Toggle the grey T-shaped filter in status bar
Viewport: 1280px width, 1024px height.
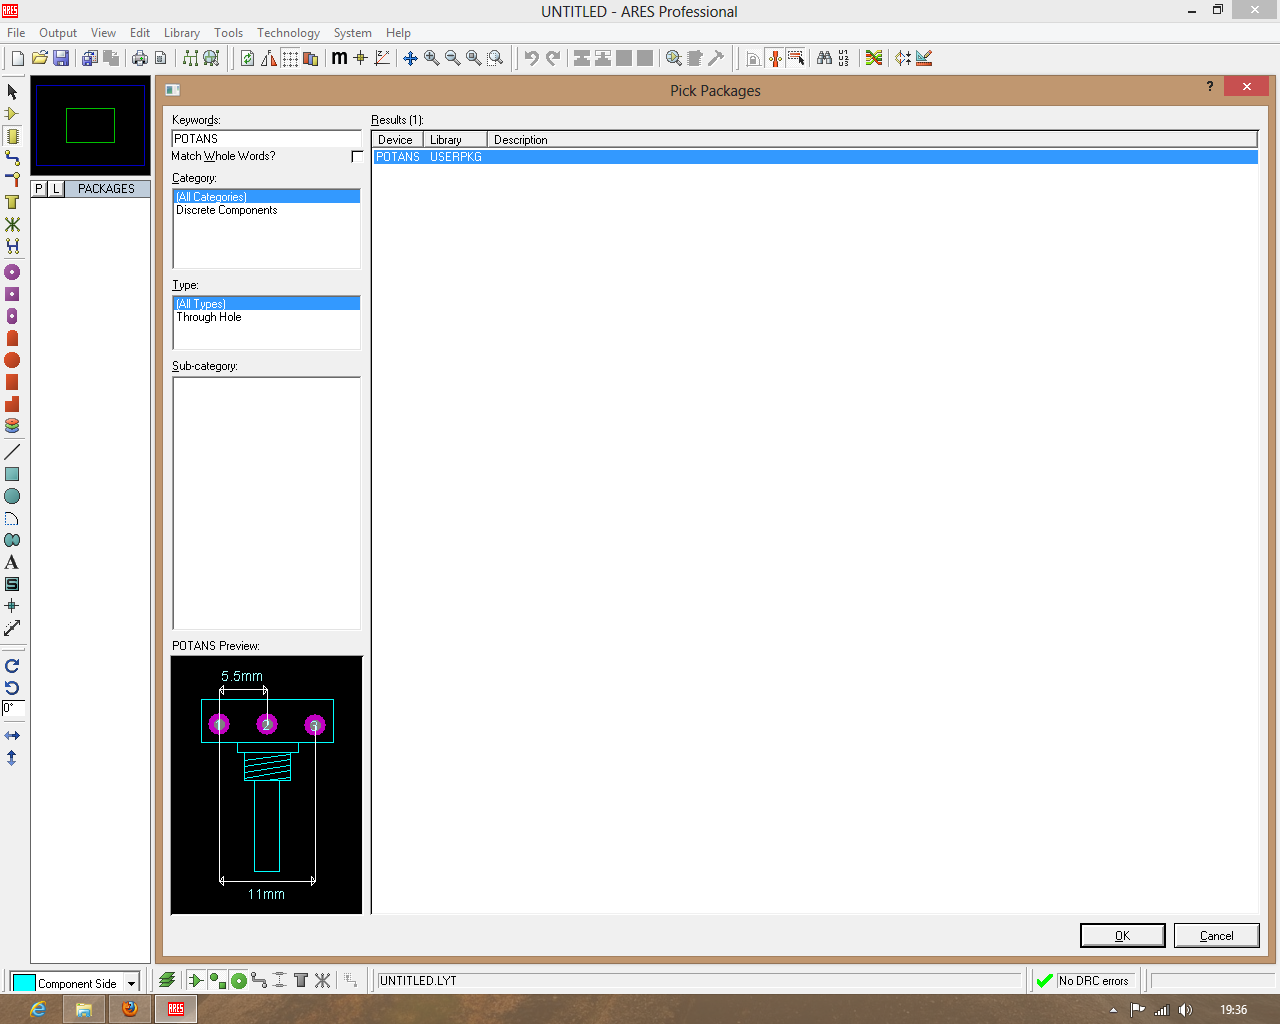pyautogui.click(x=301, y=980)
